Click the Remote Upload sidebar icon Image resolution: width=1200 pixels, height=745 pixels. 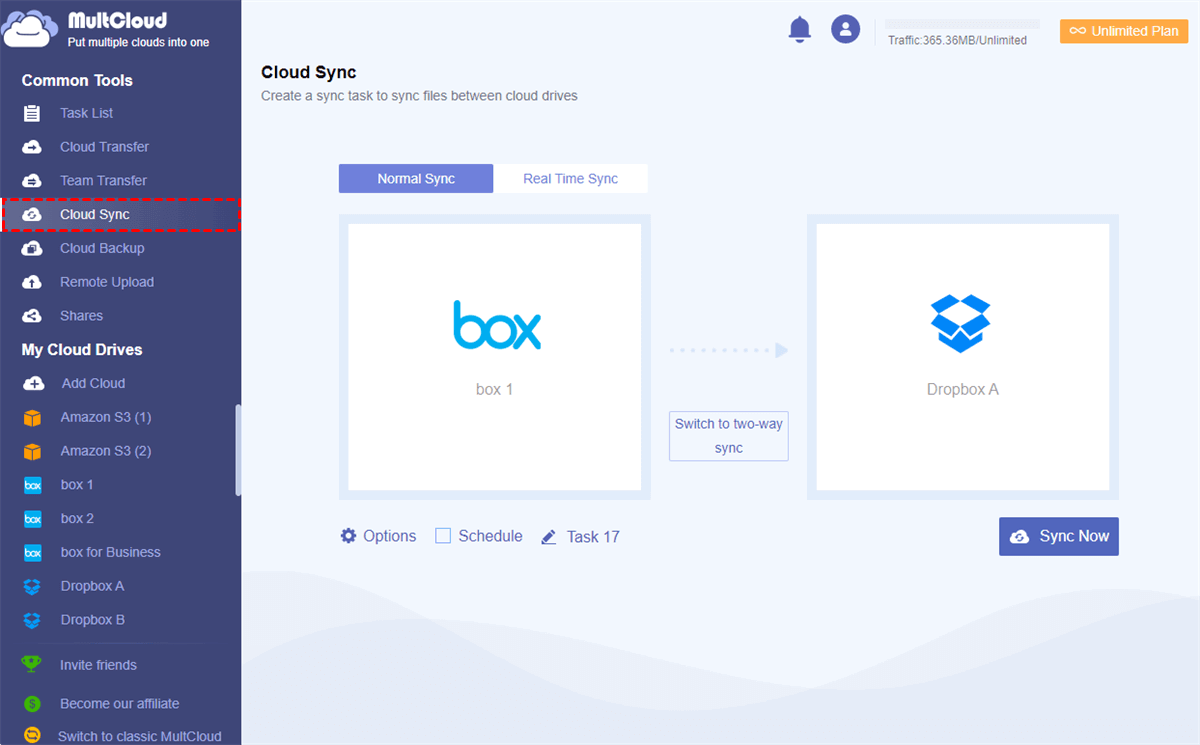32,282
